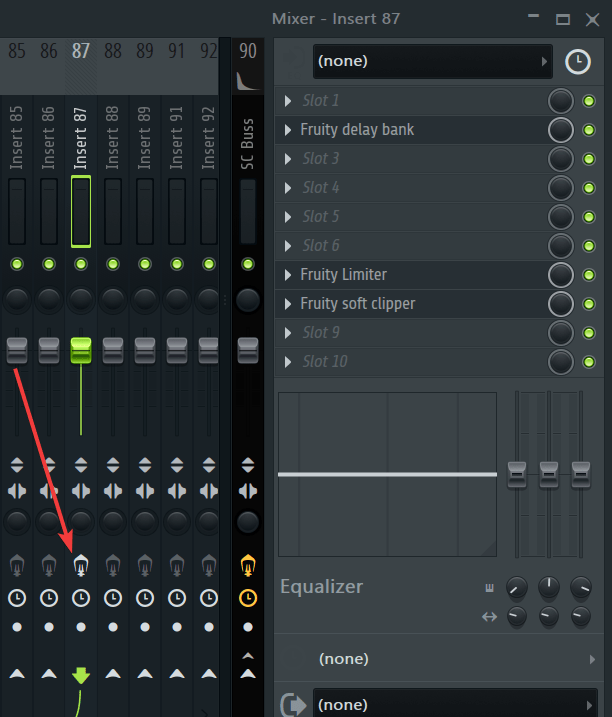
Task: Toggle FX slots icon on Insert 88
Action: 113,566
